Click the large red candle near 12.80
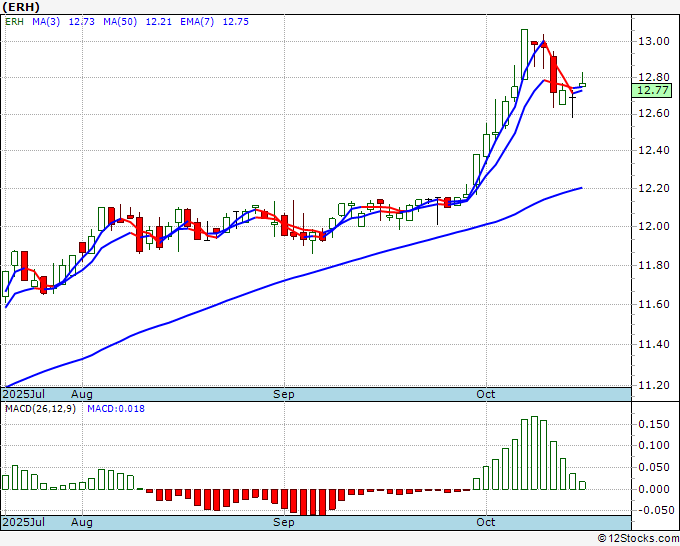This screenshot has height=546, width=680. pyautogui.click(x=553, y=74)
